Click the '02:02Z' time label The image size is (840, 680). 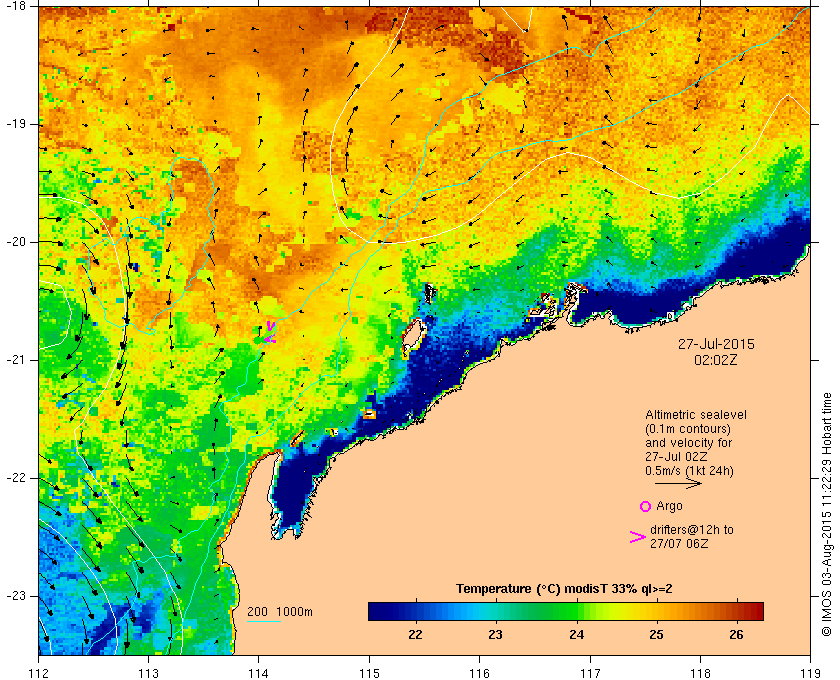(716, 360)
